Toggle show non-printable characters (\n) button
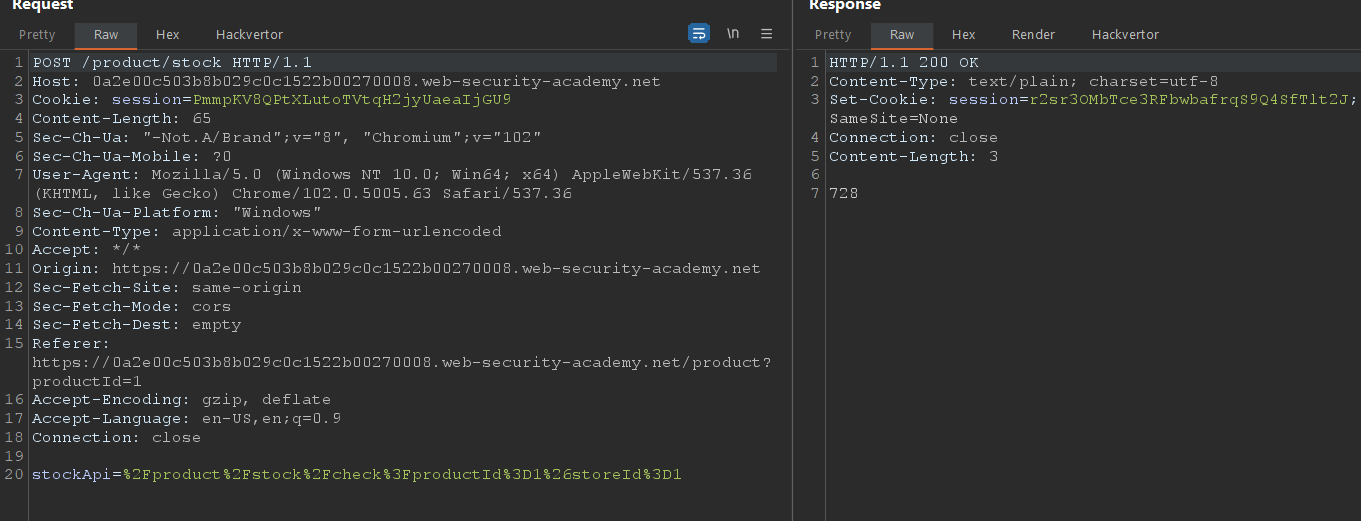The width and height of the screenshot is (1361, 521). tap(733, 34)
